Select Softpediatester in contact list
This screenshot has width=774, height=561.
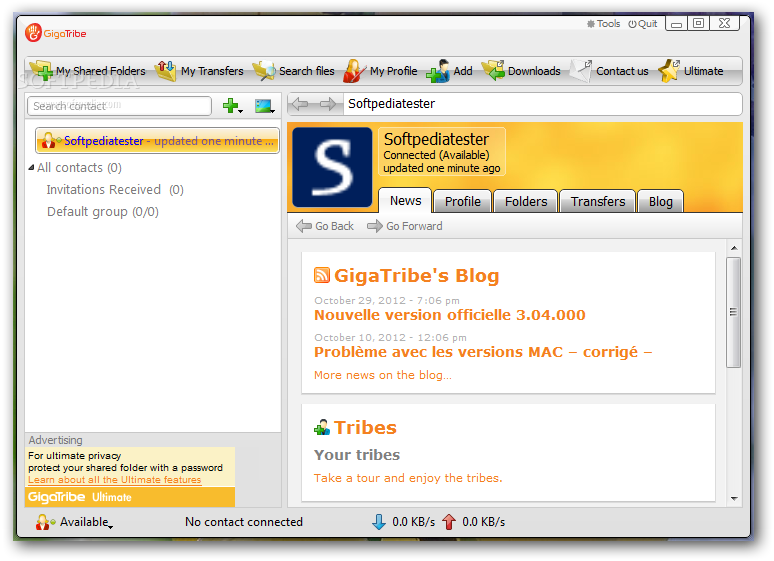(157, 141)
